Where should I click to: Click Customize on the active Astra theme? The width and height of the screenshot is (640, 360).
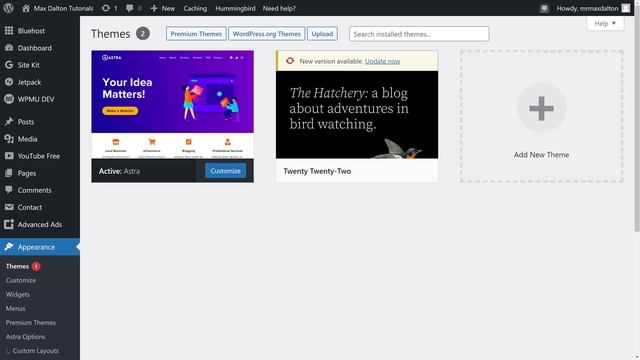pyautogui.click(x=225, y=171)
